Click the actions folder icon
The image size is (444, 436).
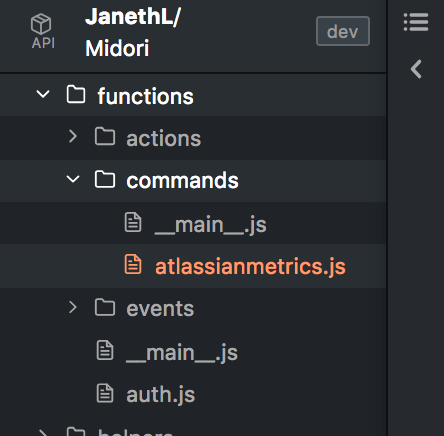pyautogui.click(x=105, y=136)
